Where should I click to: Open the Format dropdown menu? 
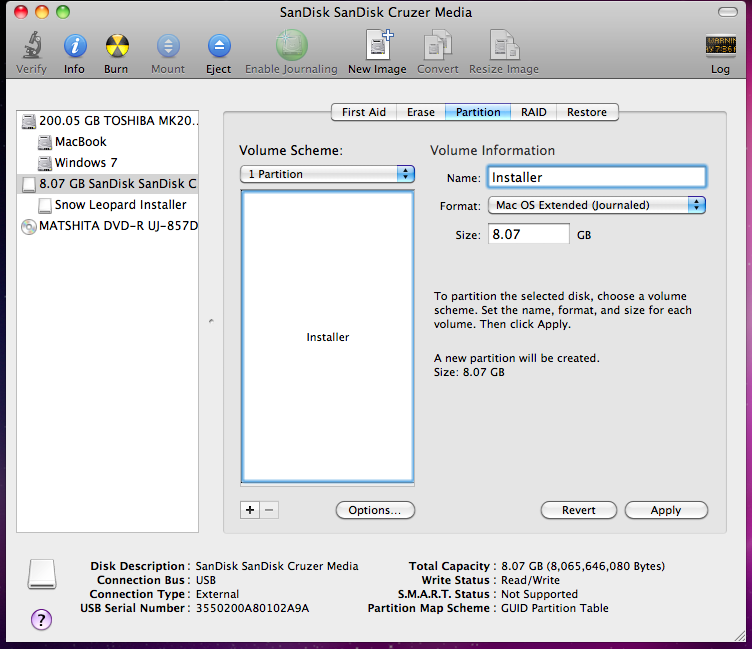pos(597,205)
